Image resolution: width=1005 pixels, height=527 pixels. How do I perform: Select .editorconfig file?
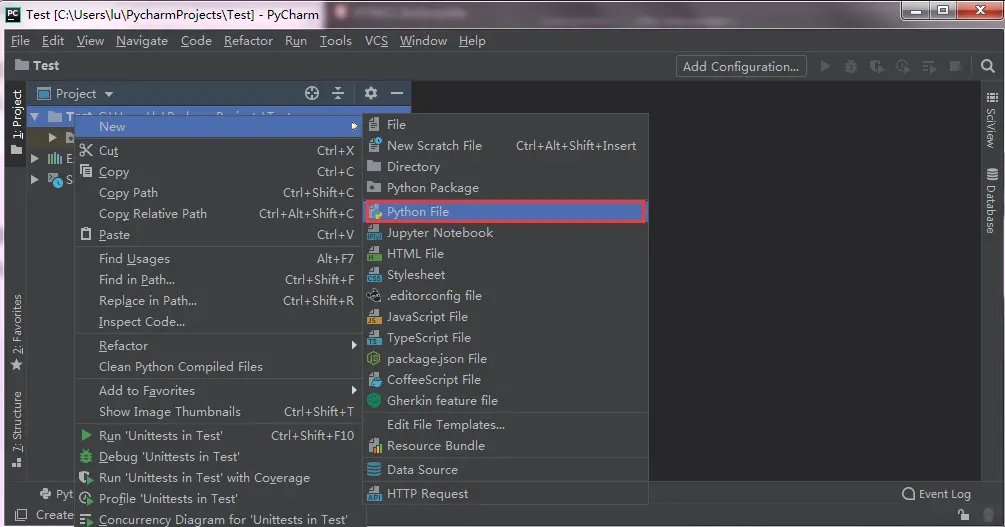(506, 296)
